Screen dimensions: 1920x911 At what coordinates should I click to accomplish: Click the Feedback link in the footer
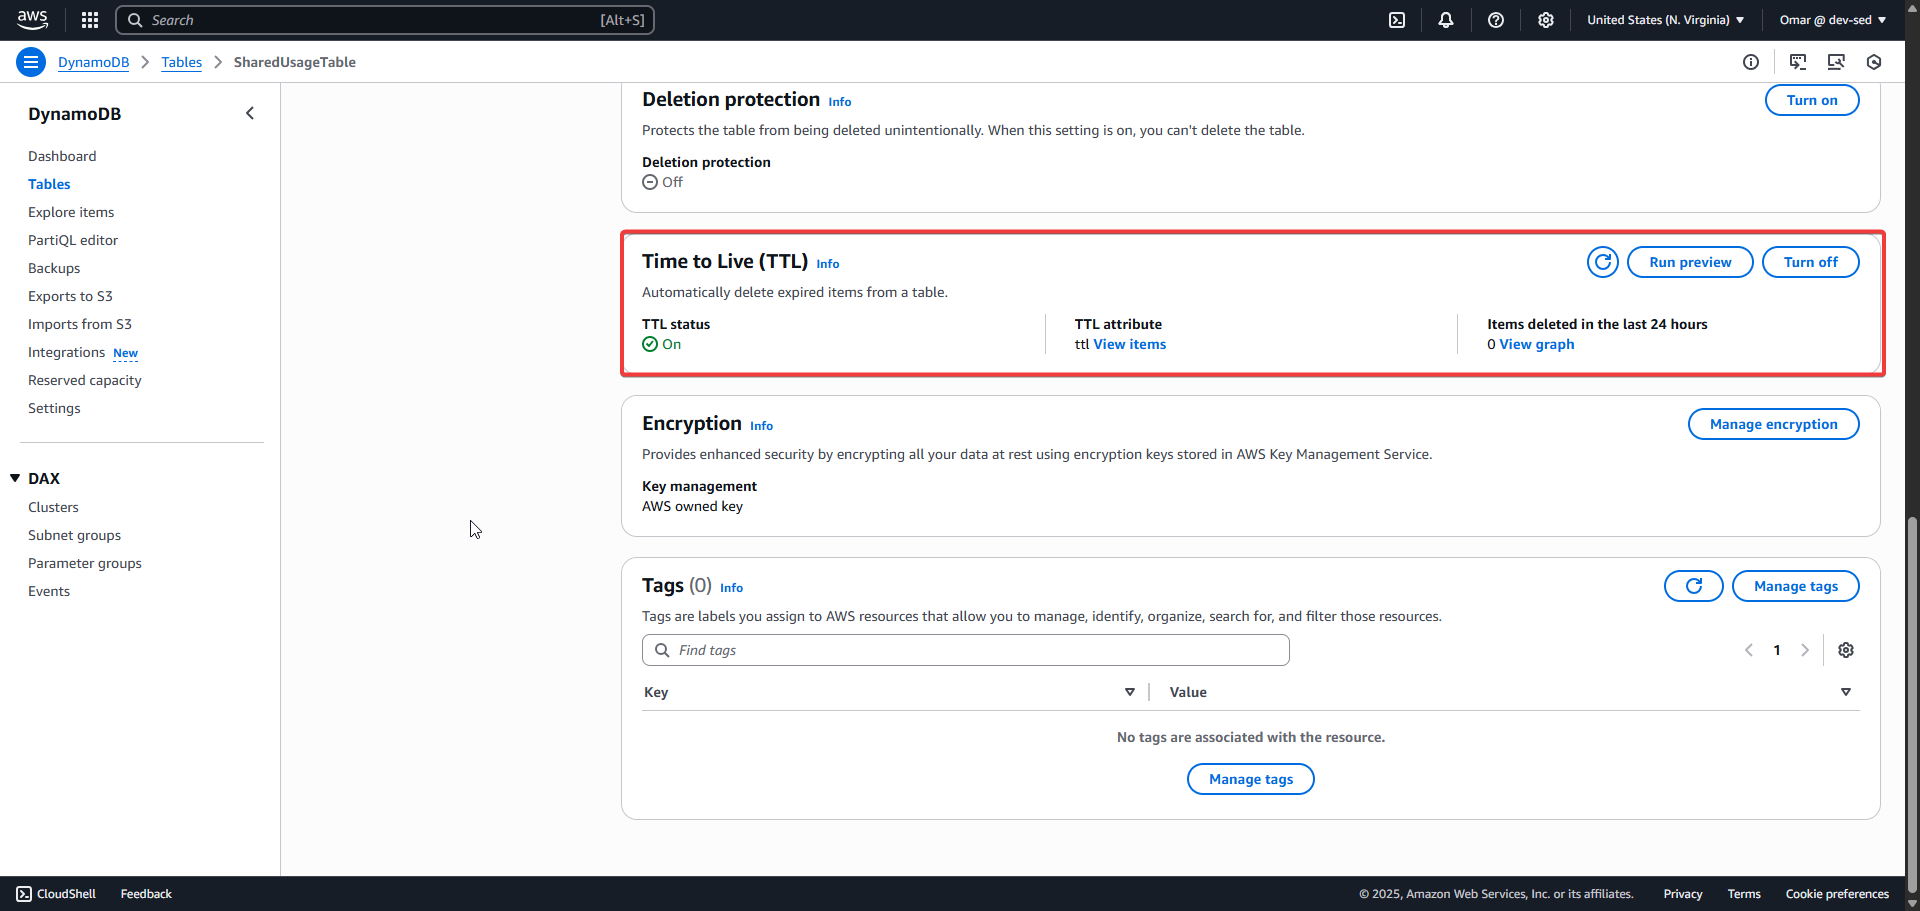click(x=146, y=894)
